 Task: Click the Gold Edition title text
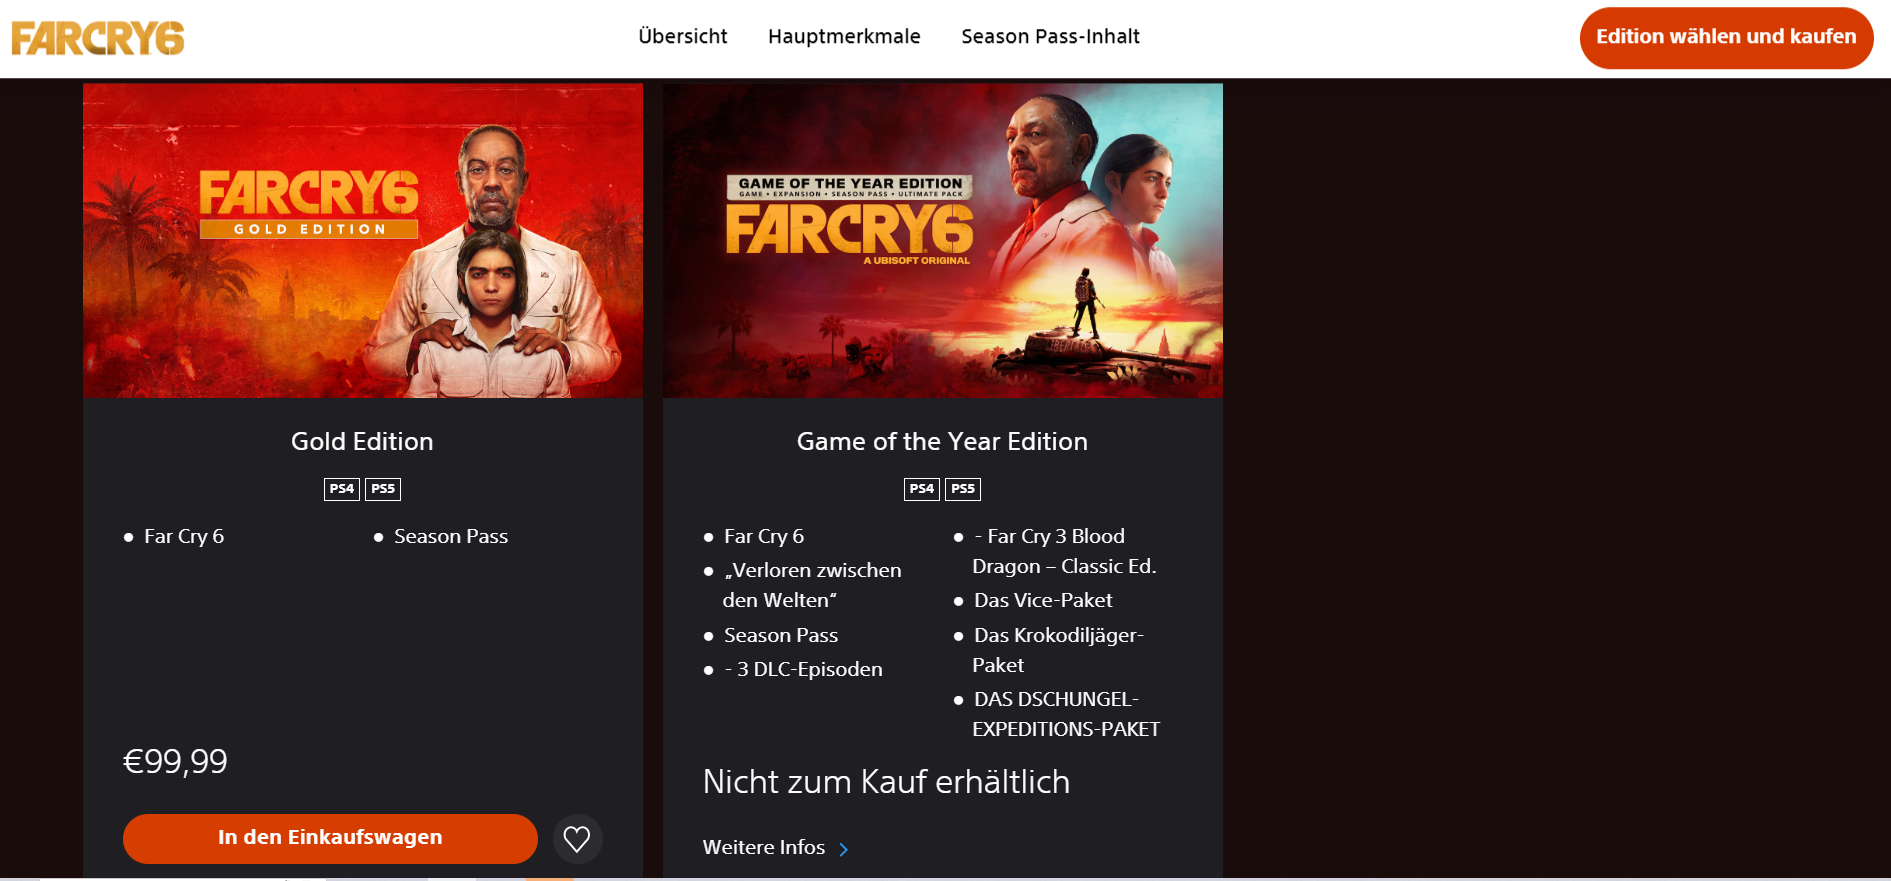[362, 442]
